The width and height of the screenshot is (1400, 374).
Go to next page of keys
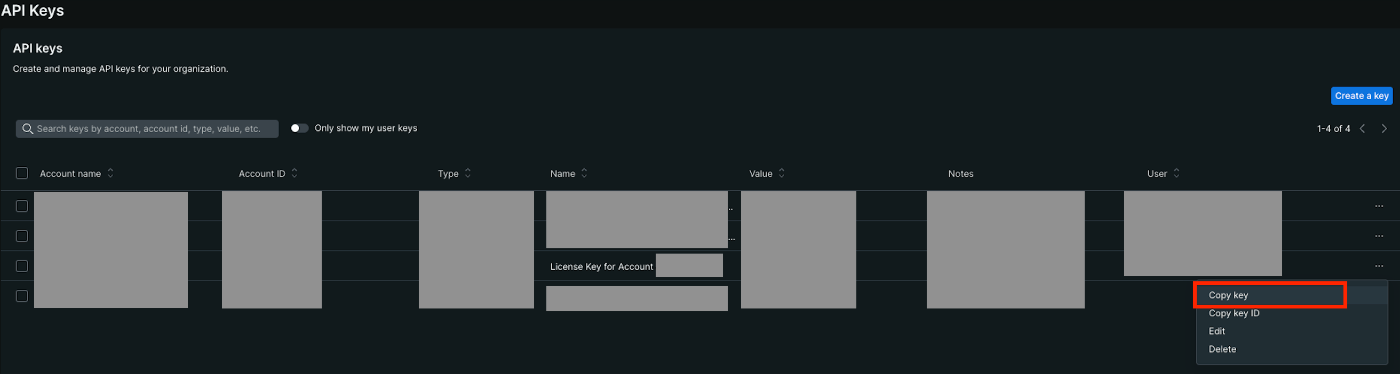tap(1384, 128)
